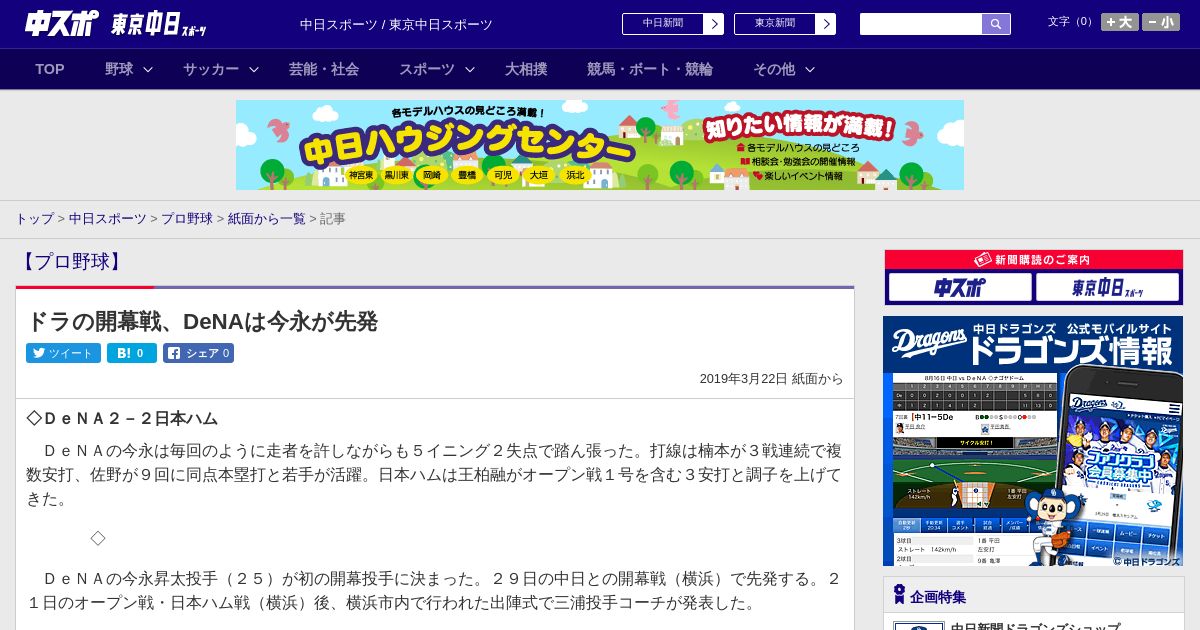
Task: Click トップ breadcrumb link
Action: pos(34,218)
